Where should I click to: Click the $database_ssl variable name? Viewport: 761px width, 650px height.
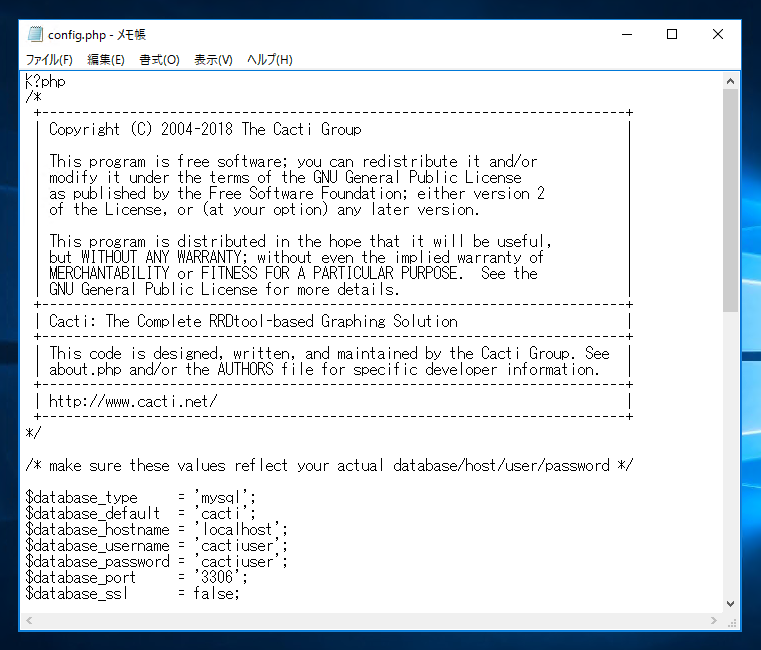(x=77, y=594)
